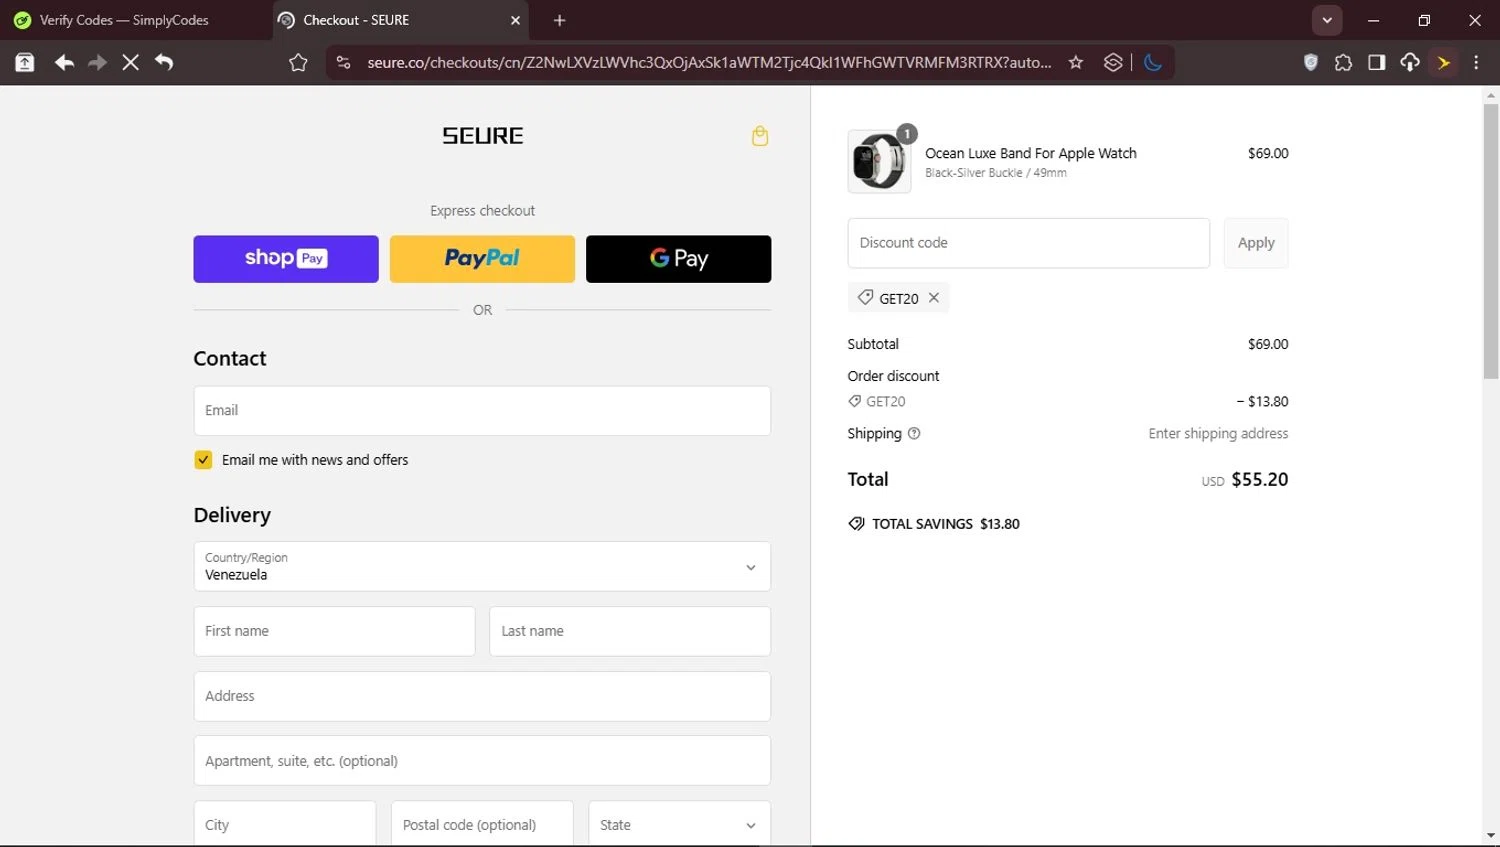This screenshot has height=847, width=1500.
Task: Click the shipping help question icon
Action: pos(914,433)
